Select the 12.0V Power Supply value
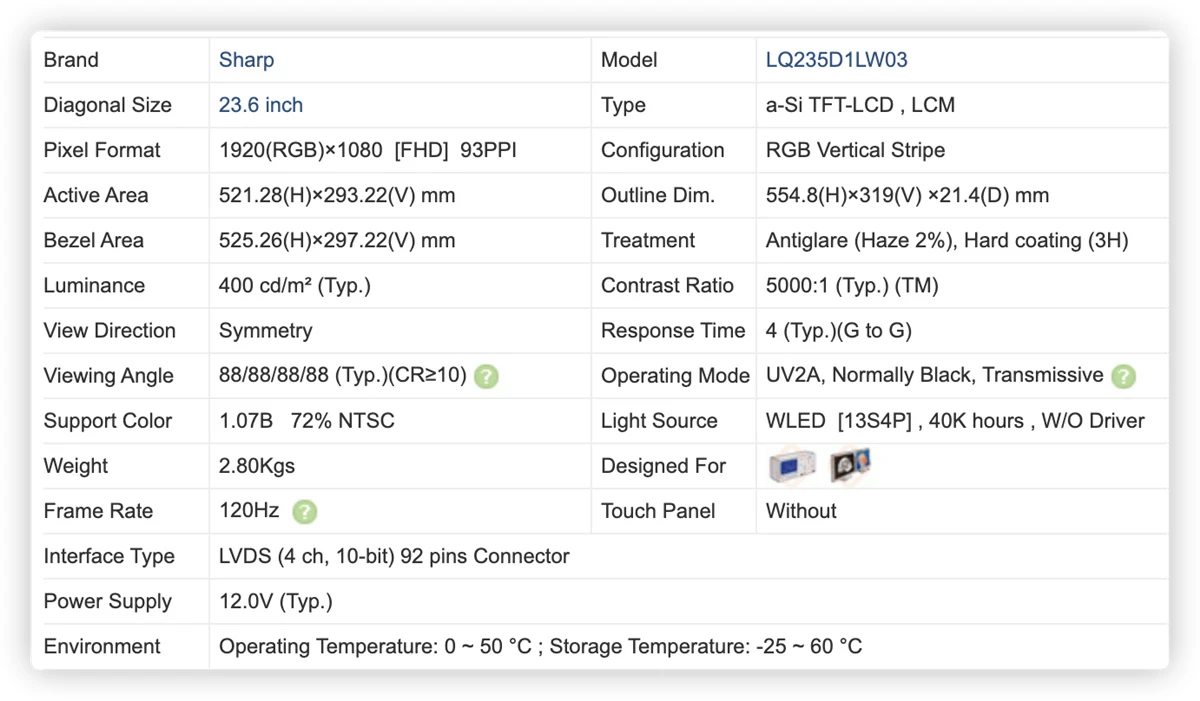 pyautogui.click(x=276, y=601)
